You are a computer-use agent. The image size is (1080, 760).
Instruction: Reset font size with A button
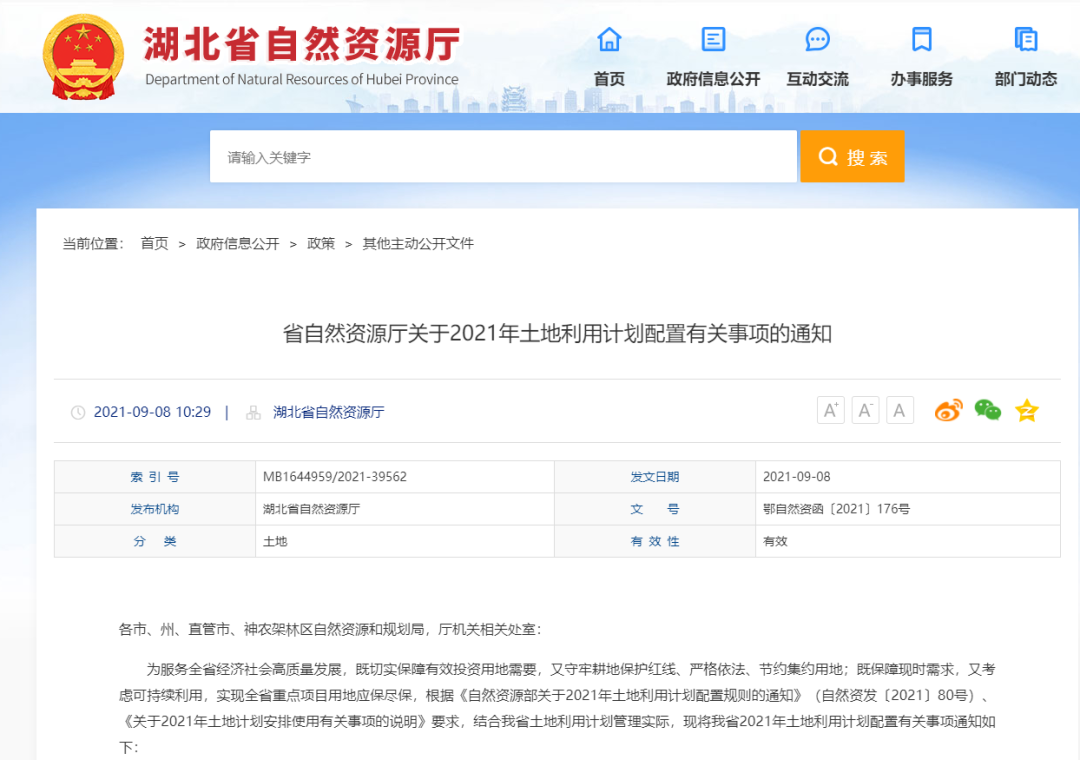pos(899,409)
